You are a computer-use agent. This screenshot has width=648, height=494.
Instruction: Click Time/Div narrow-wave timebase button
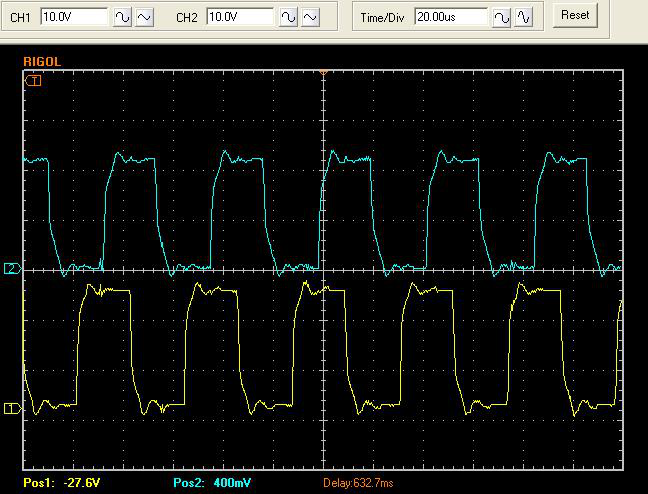[x=525, y=17]
